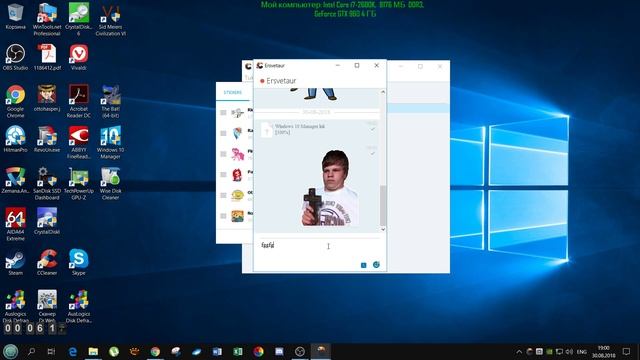The width and height of the screenshot is (640, 360).
Task: Open Wise Disk Cleaner shortcut
Action: (110, 183)
